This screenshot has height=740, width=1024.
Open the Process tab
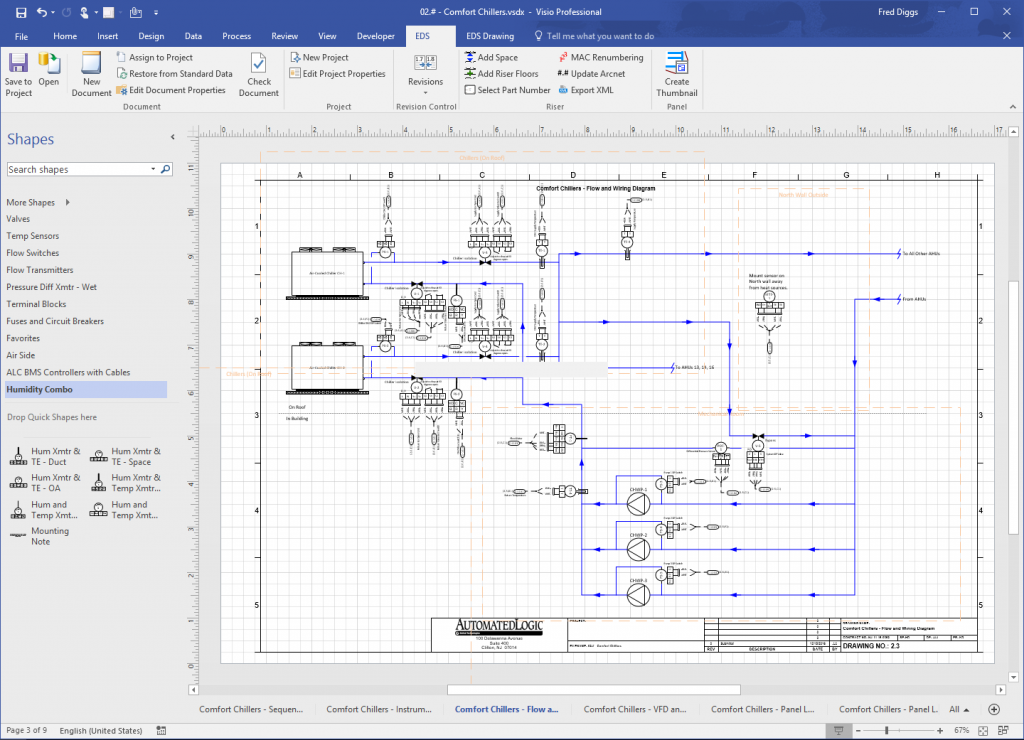(236, 36)
